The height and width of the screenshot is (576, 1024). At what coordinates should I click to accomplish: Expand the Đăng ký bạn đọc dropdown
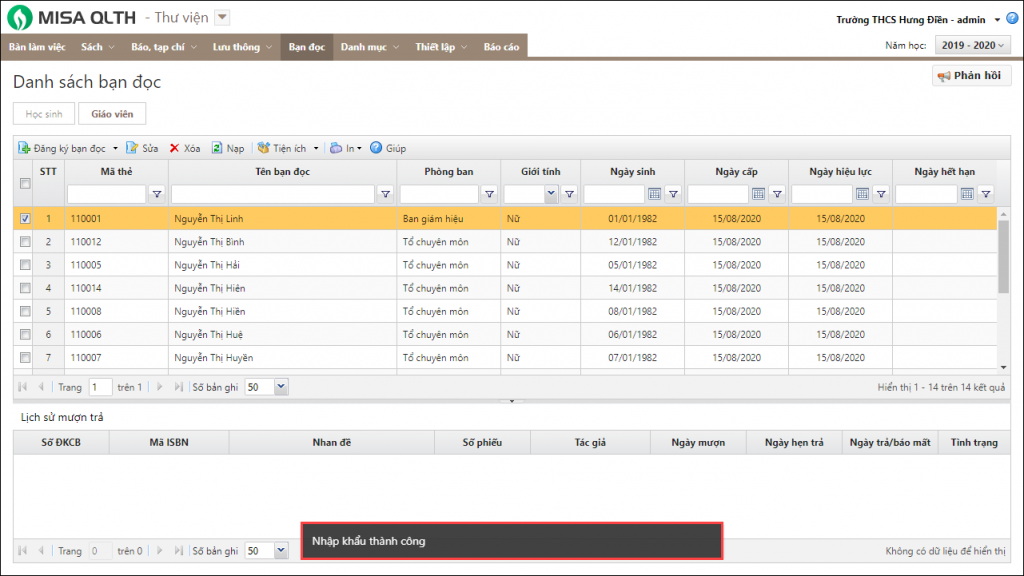tap(115, 149)
